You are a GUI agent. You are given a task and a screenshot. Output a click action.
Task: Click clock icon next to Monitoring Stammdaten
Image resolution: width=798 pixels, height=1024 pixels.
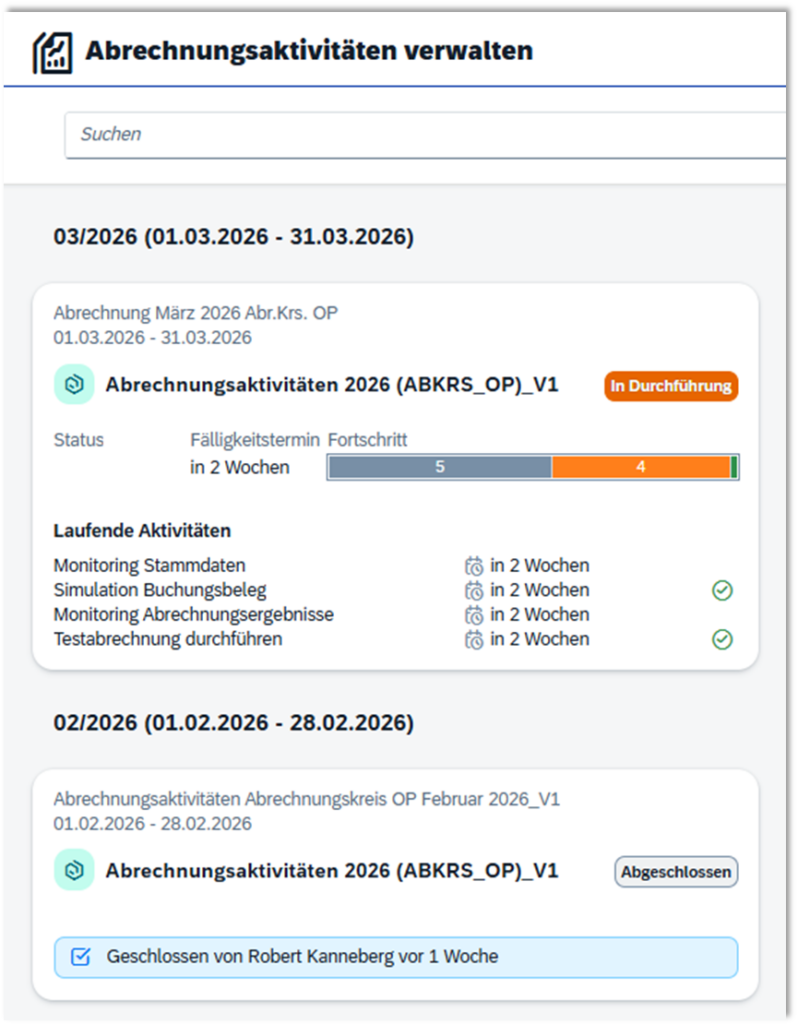(474, 566)
